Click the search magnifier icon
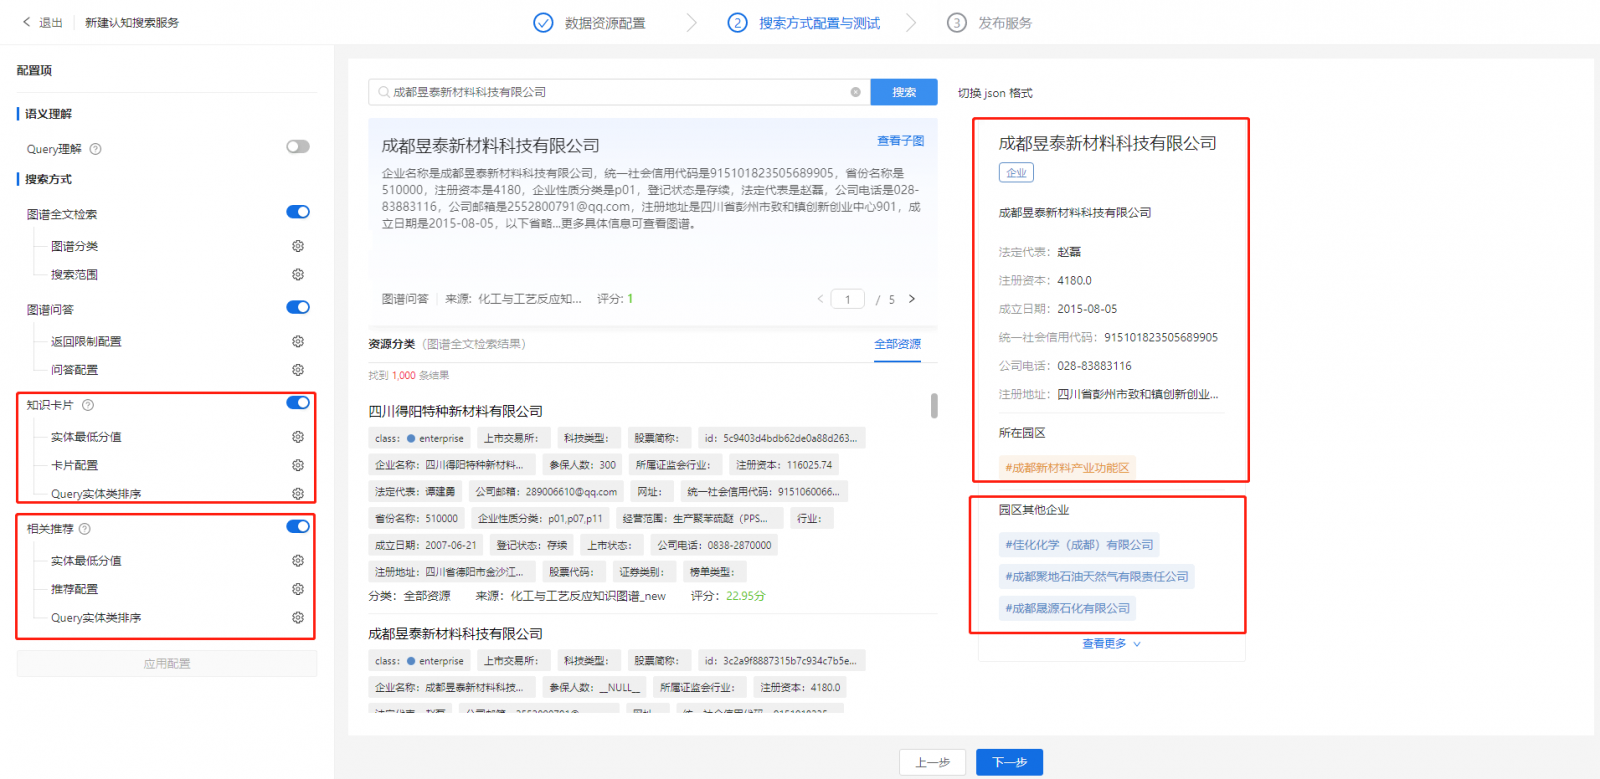1600x779 pixels. (384, 92)
